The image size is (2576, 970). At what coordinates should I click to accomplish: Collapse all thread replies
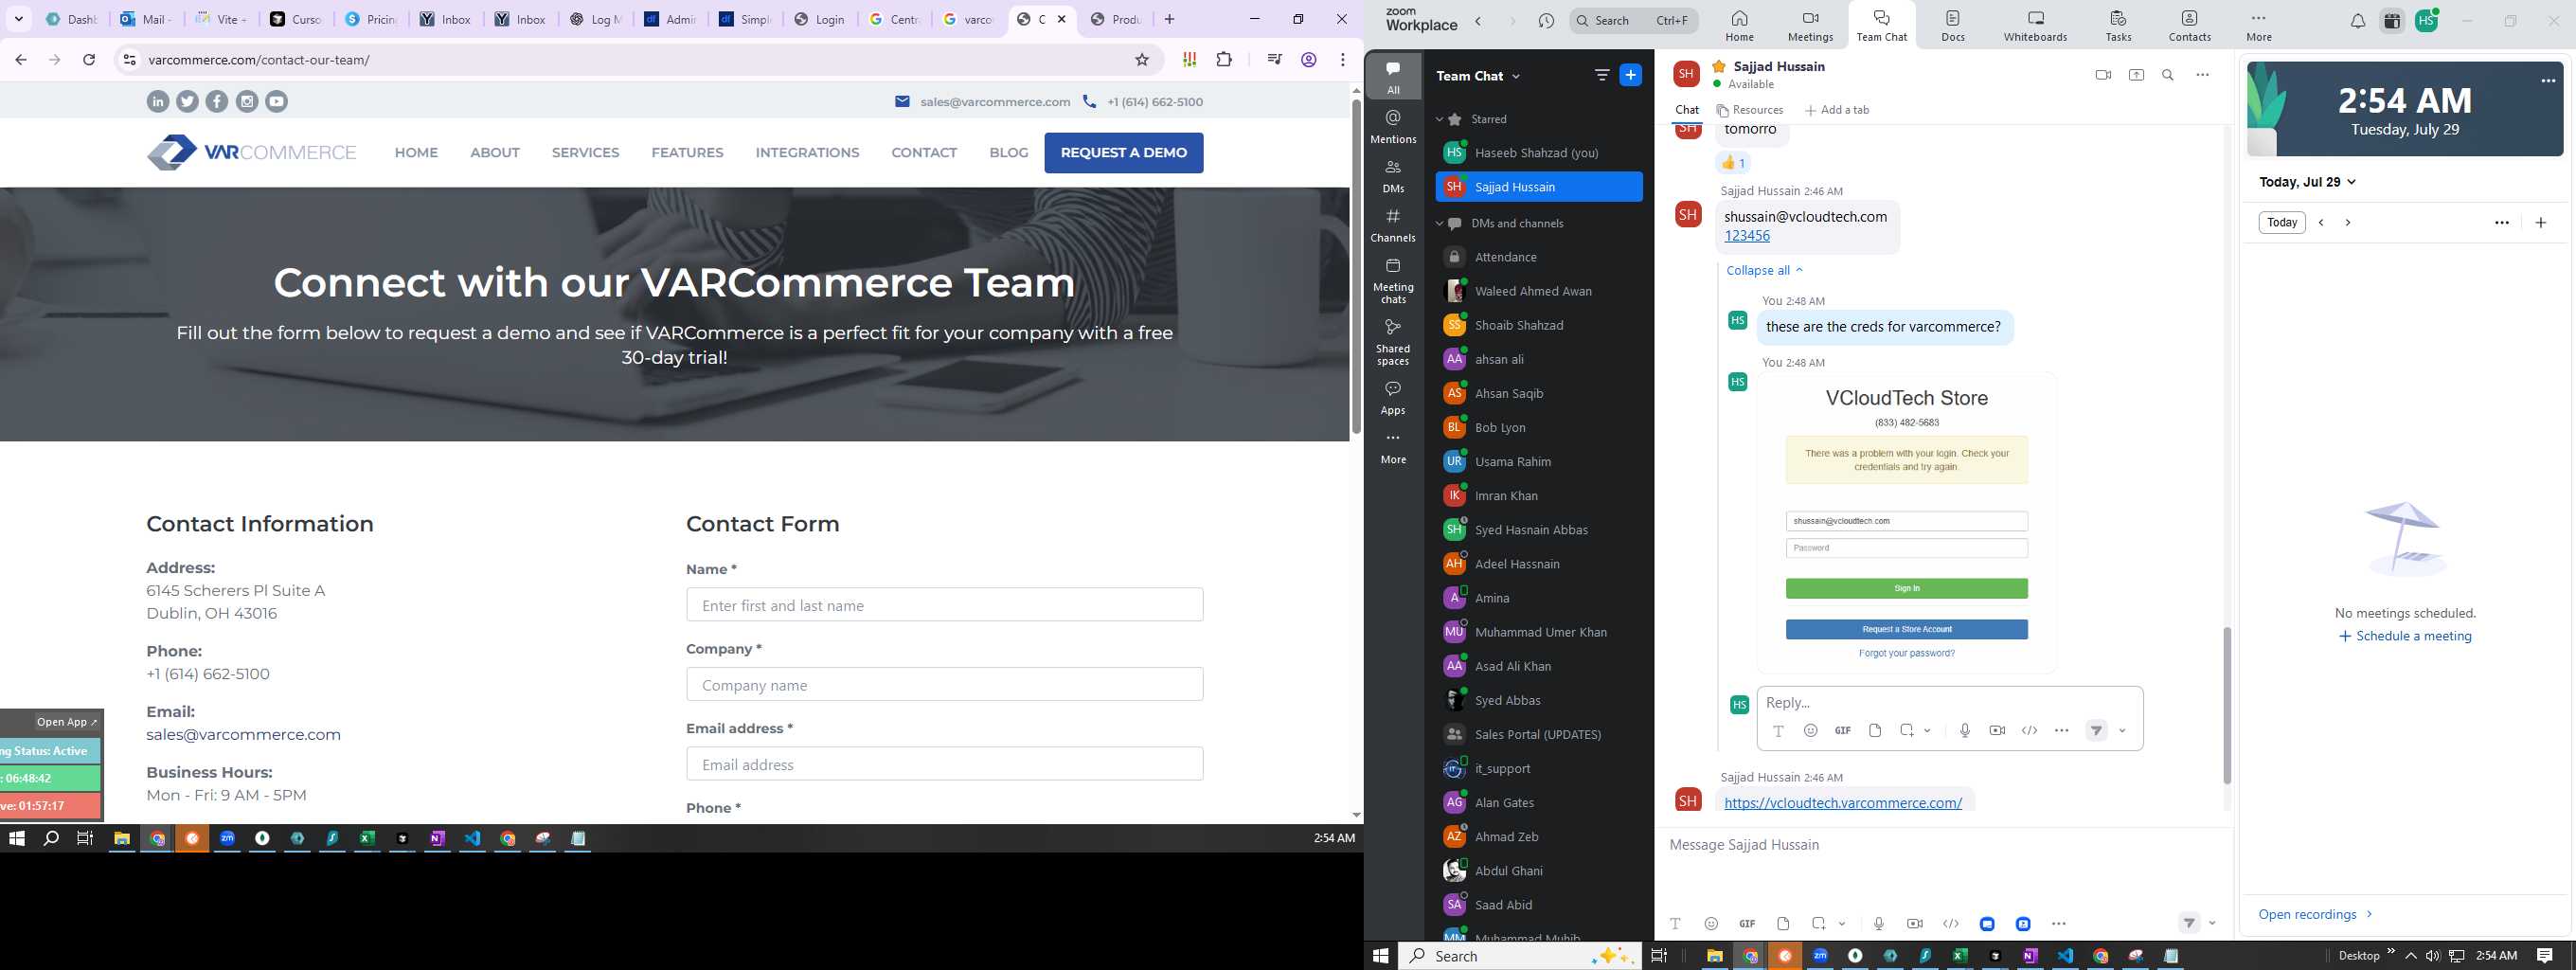[1765, 270]
